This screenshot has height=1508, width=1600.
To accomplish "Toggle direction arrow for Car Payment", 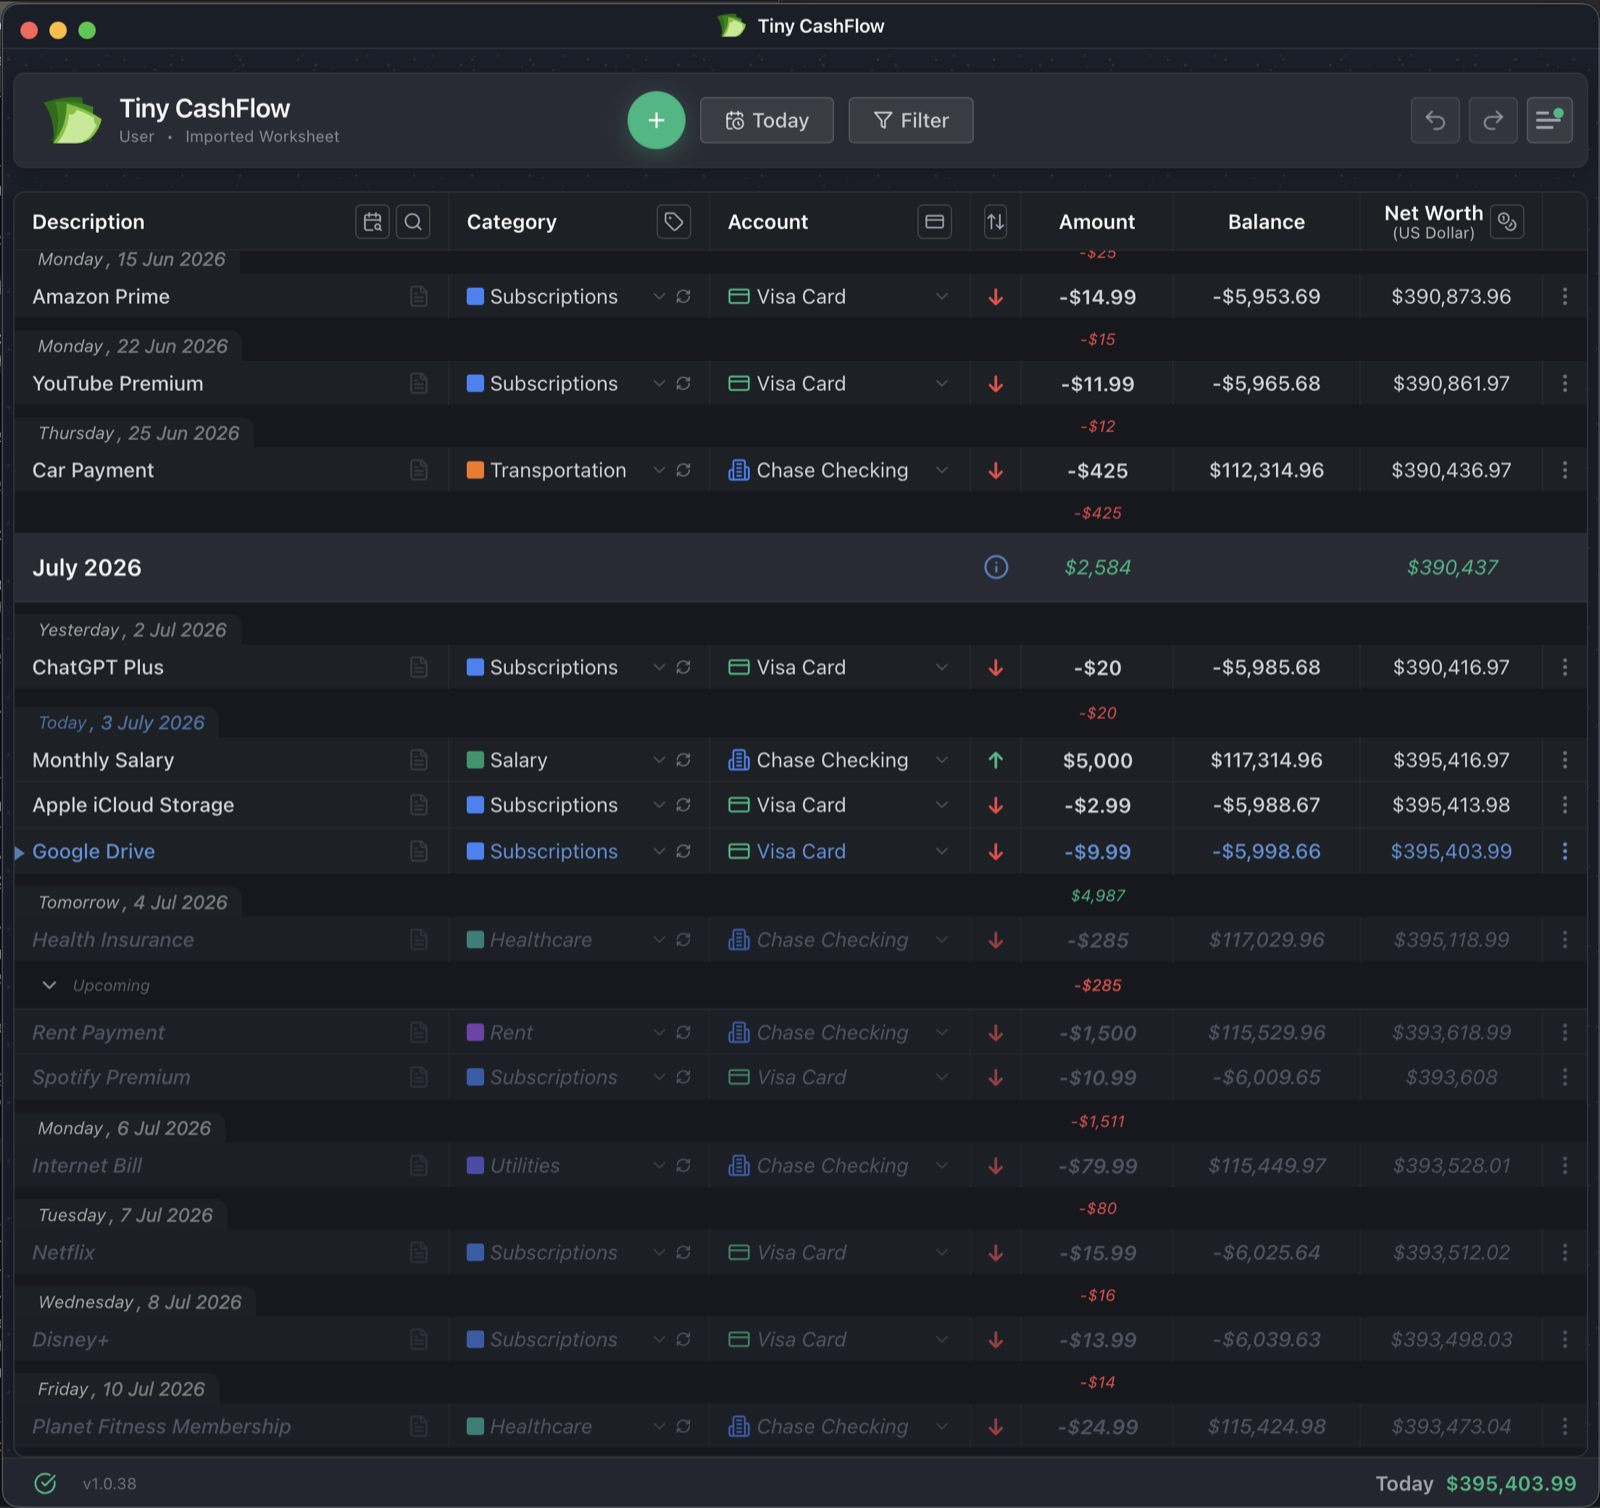I will pos(996,470).
